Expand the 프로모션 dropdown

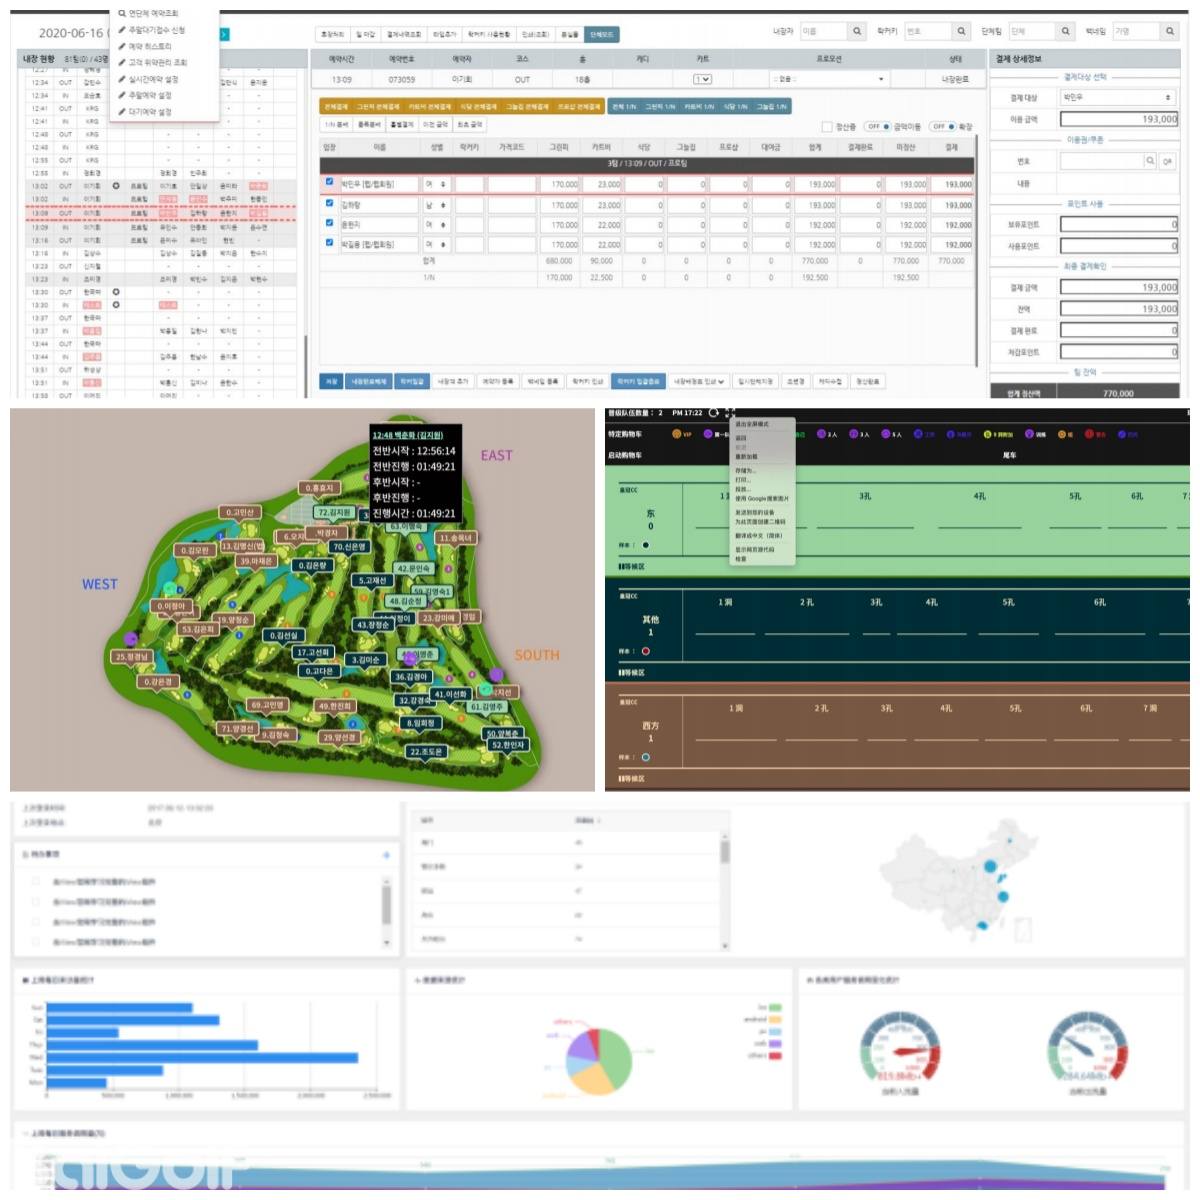tap(828, 79)
